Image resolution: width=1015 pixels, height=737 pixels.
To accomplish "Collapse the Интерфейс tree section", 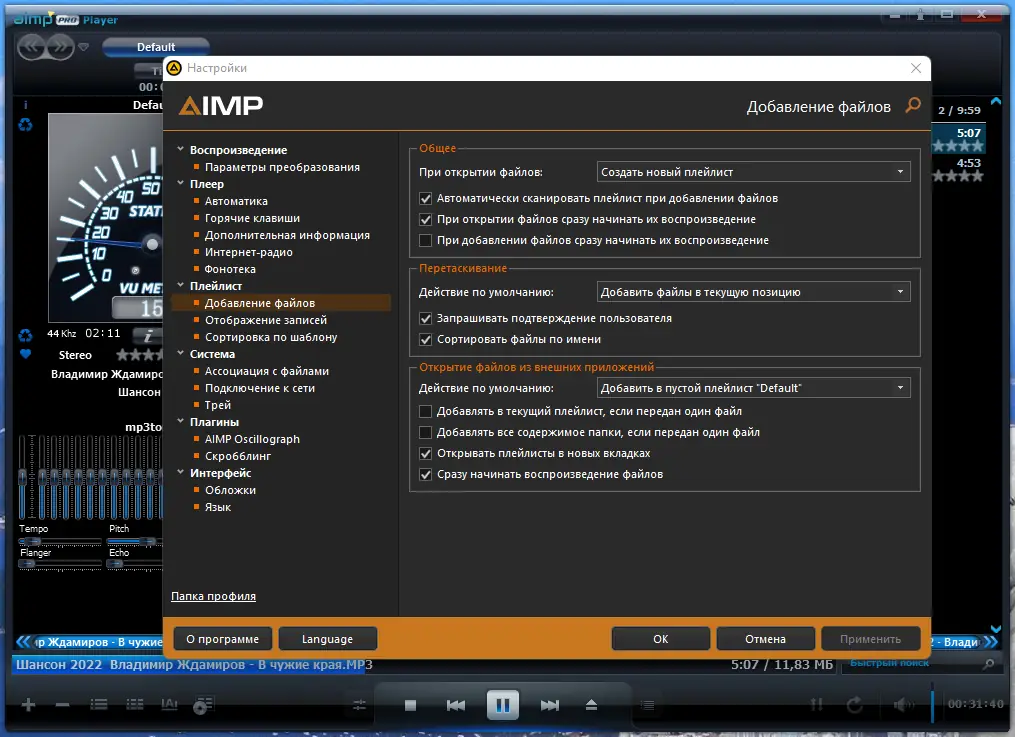I will pyautogui.click(x=181, y=472).
